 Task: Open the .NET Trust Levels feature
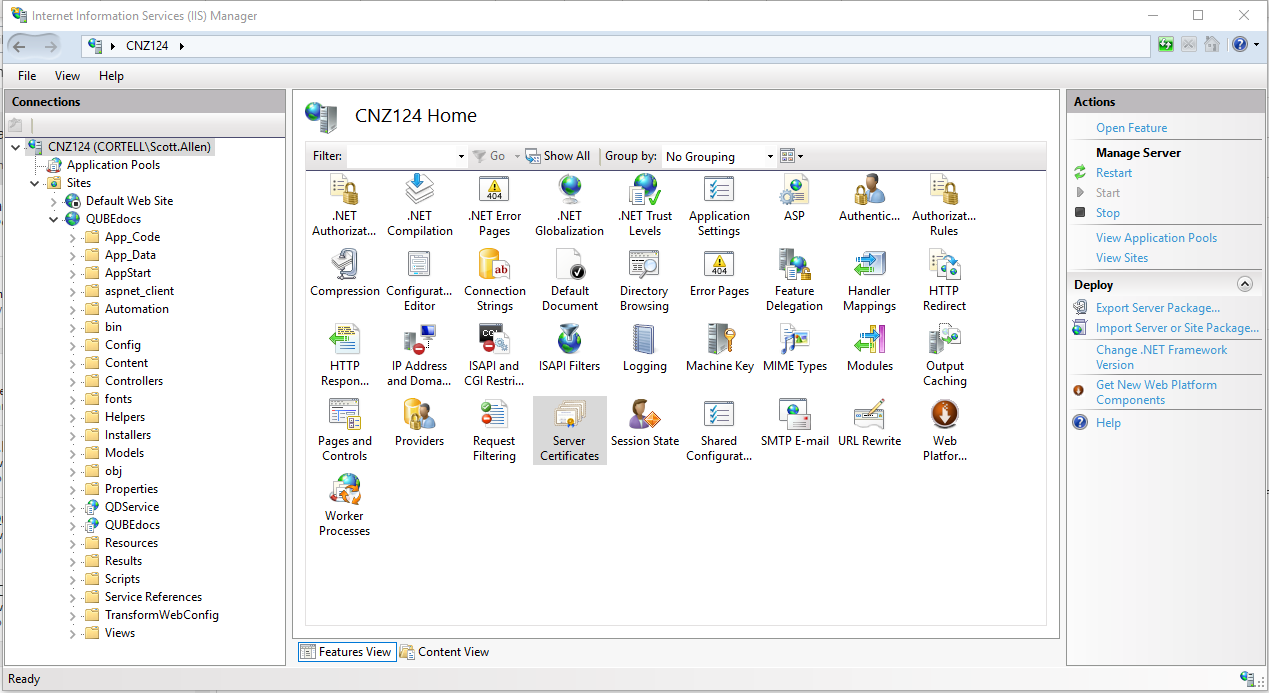[644, 204]
